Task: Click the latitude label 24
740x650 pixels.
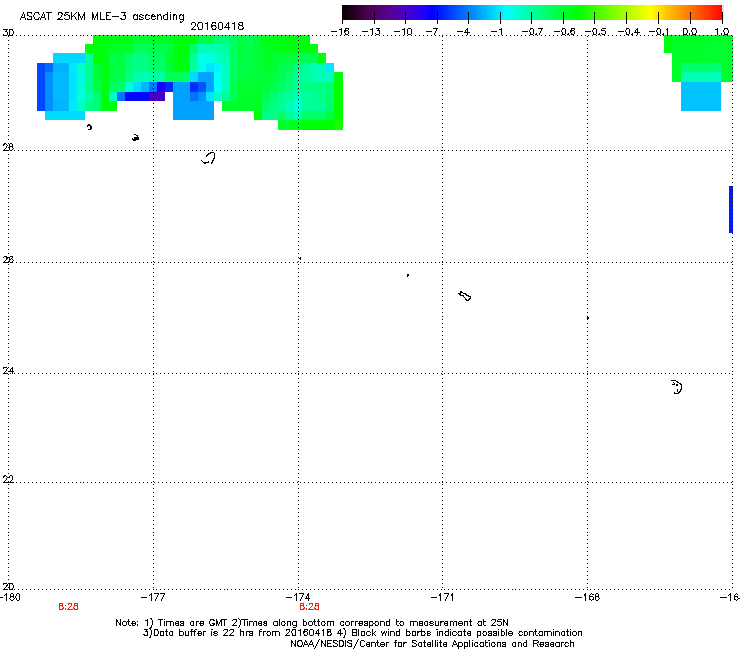Action: [x=8, y=371]
